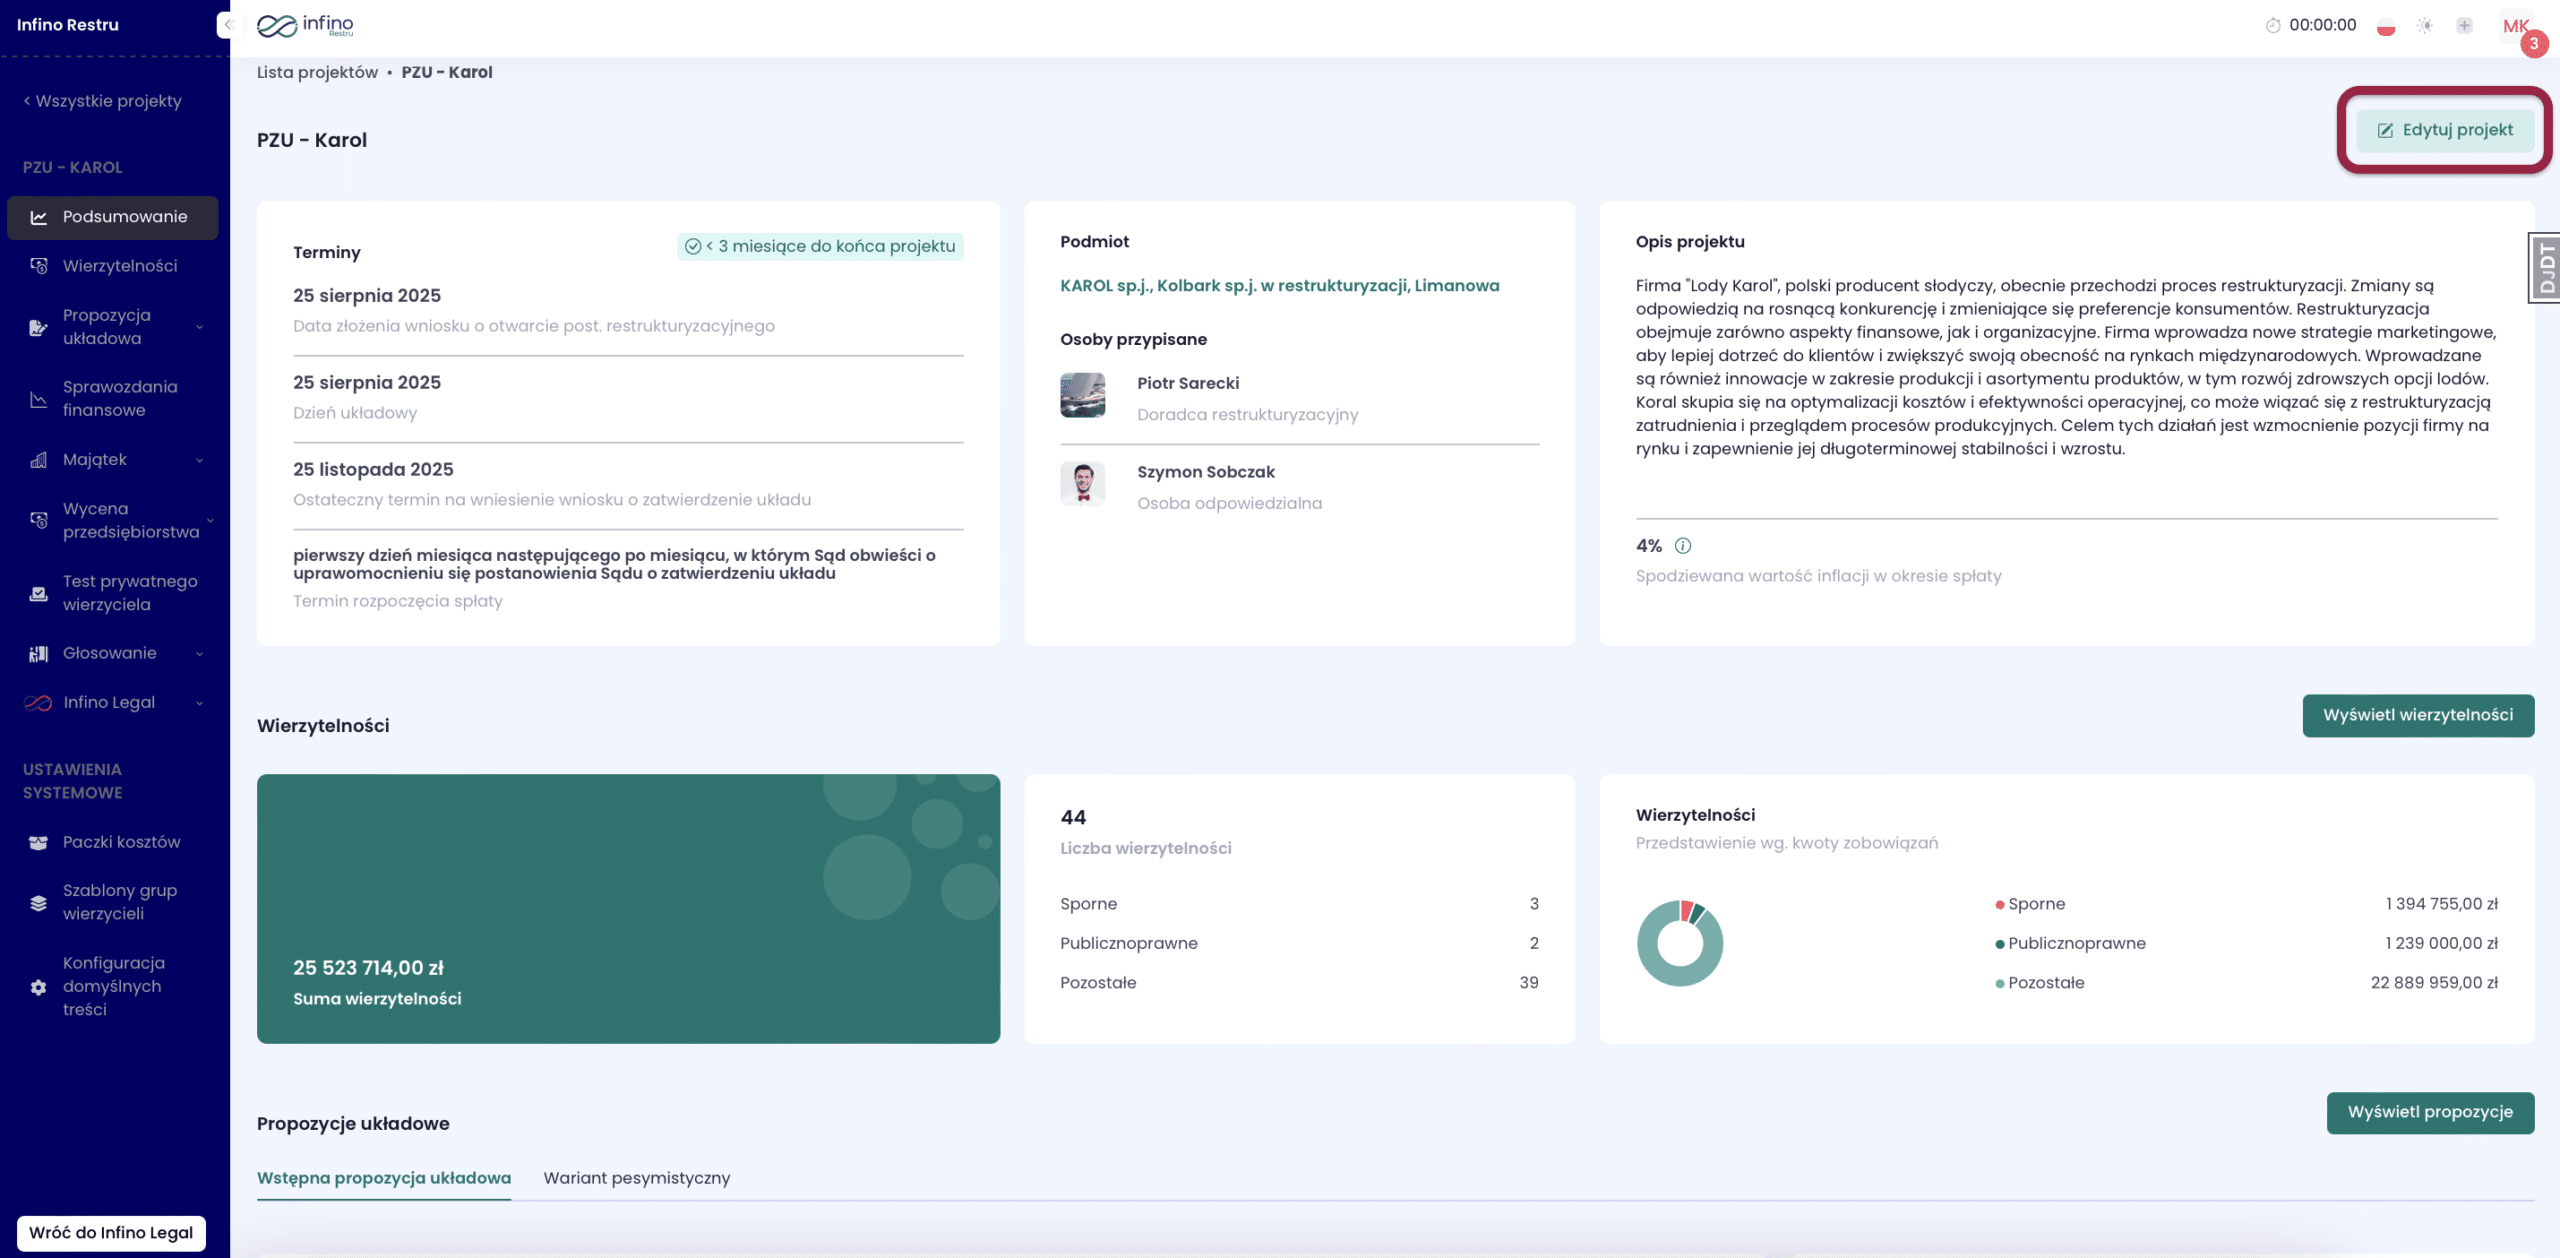Open Konfiguracja domyślnych treści gear item
Viewport: 2560px width, 1258px height.
[x=38, y=987]
